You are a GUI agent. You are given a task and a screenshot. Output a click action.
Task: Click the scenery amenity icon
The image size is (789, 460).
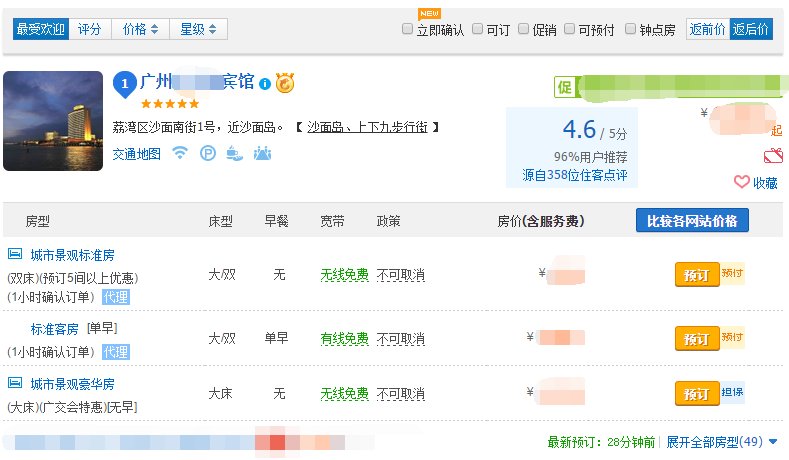(x=262, y=153)
